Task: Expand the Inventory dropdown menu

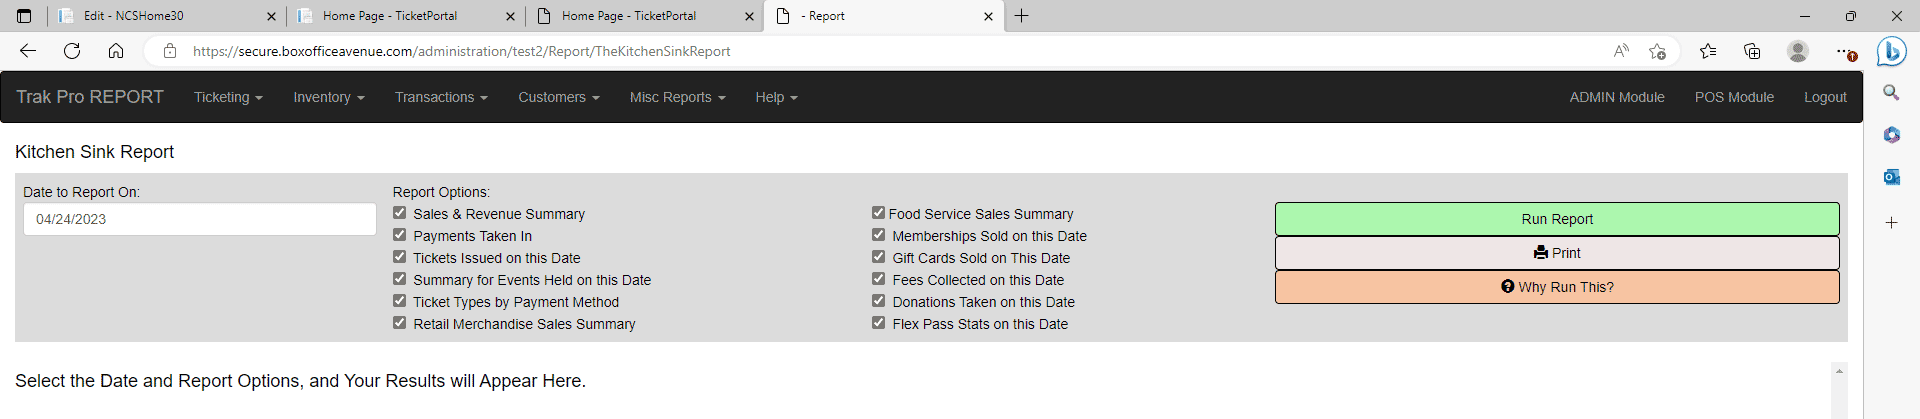Action: point(328,97)
